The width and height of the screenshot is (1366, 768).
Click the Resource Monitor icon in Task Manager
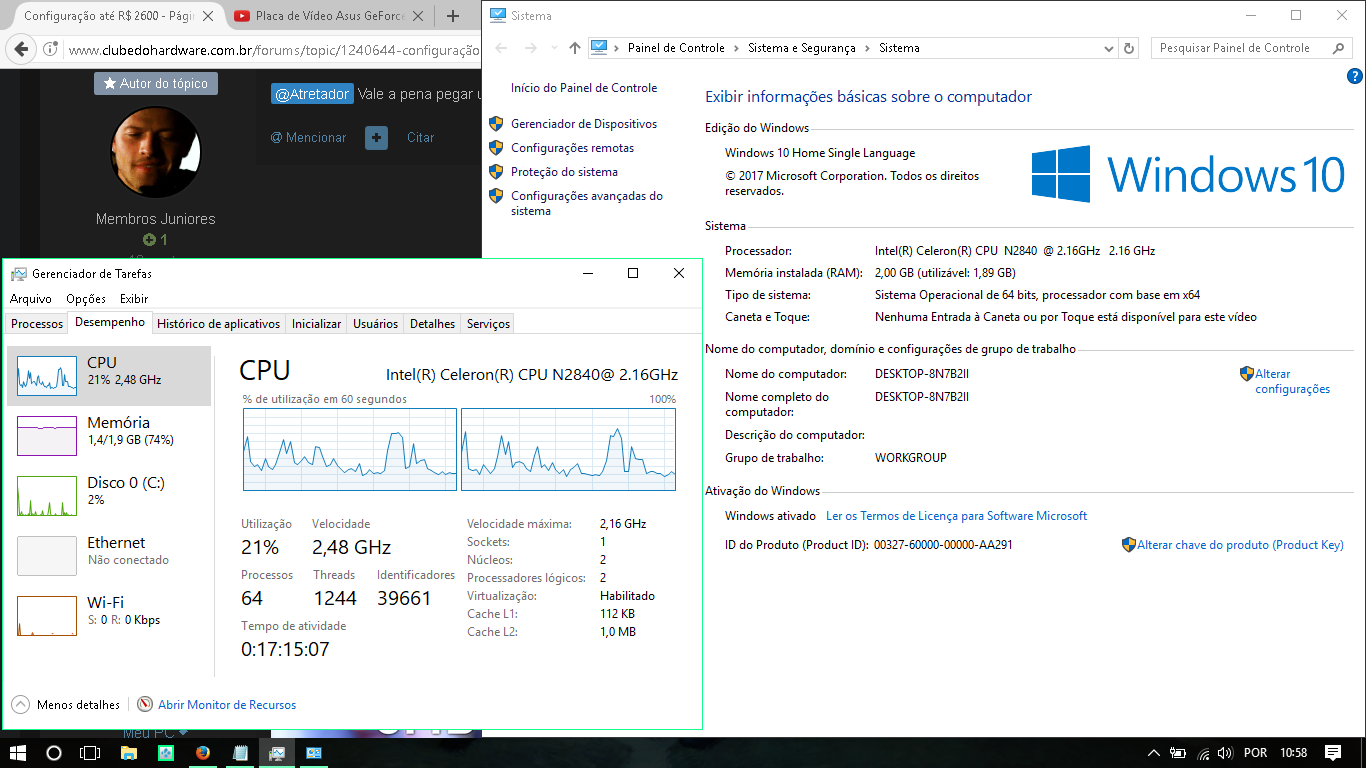pyautogui.click(x=145, y=705)
